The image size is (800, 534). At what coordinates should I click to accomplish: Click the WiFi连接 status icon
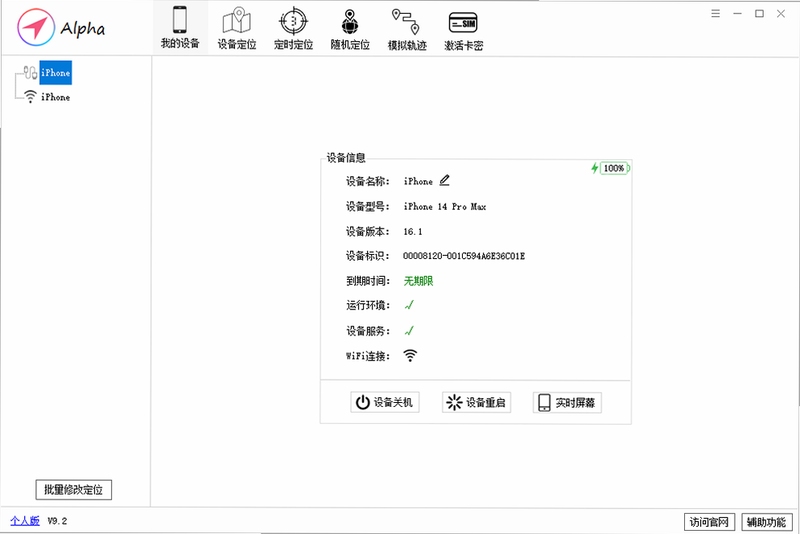coord(410,355)
